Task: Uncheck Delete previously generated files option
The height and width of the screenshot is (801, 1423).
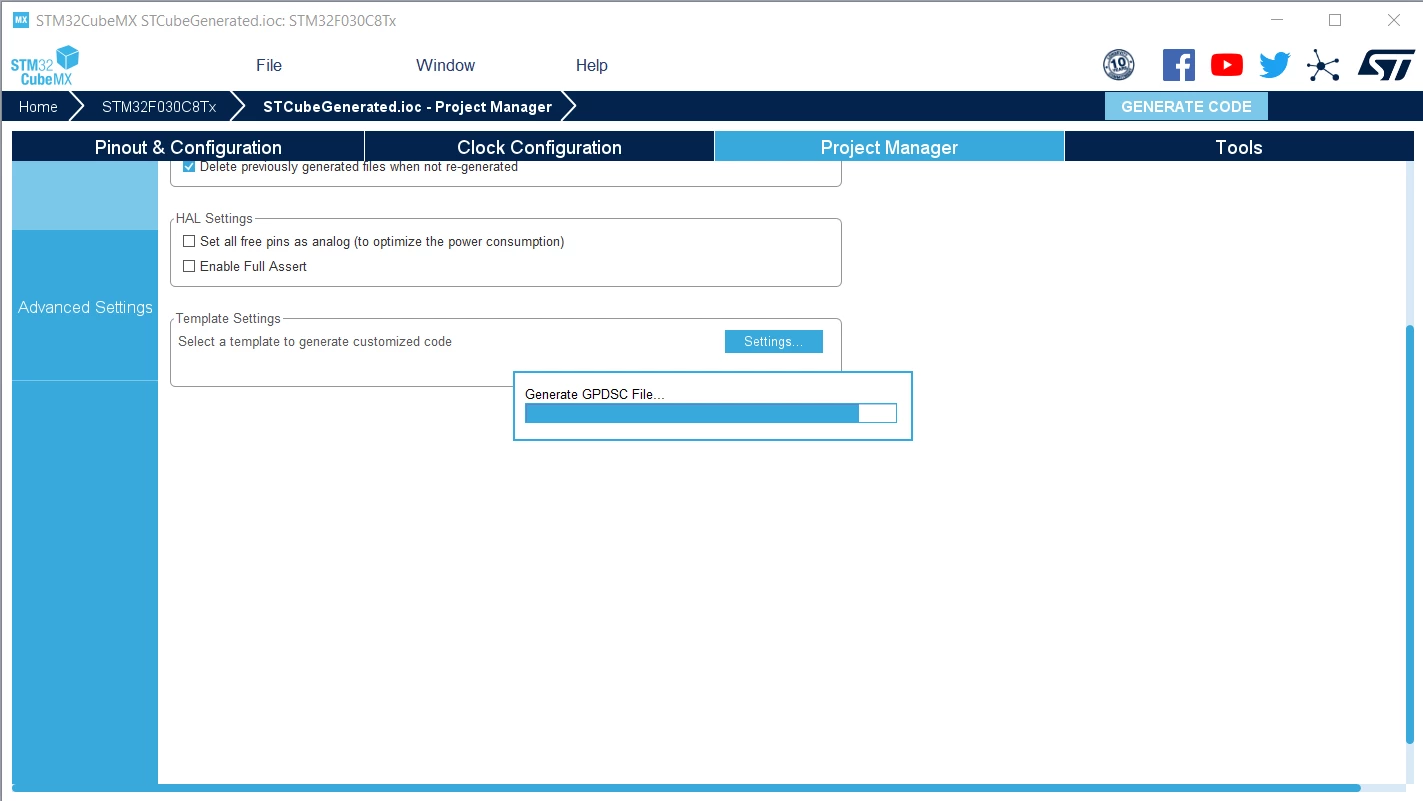Action: tap(189, 167)
